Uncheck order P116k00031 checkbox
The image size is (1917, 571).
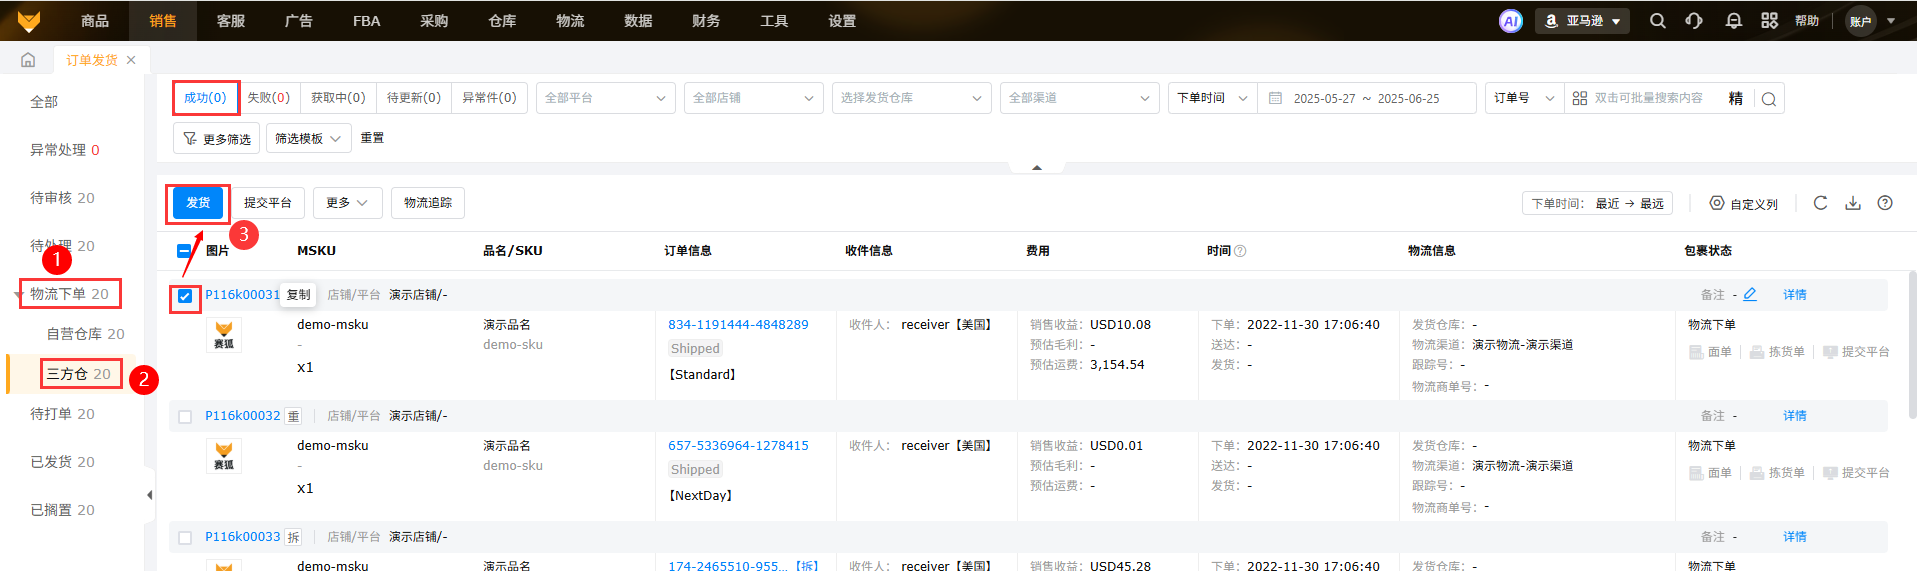[185, 296]
